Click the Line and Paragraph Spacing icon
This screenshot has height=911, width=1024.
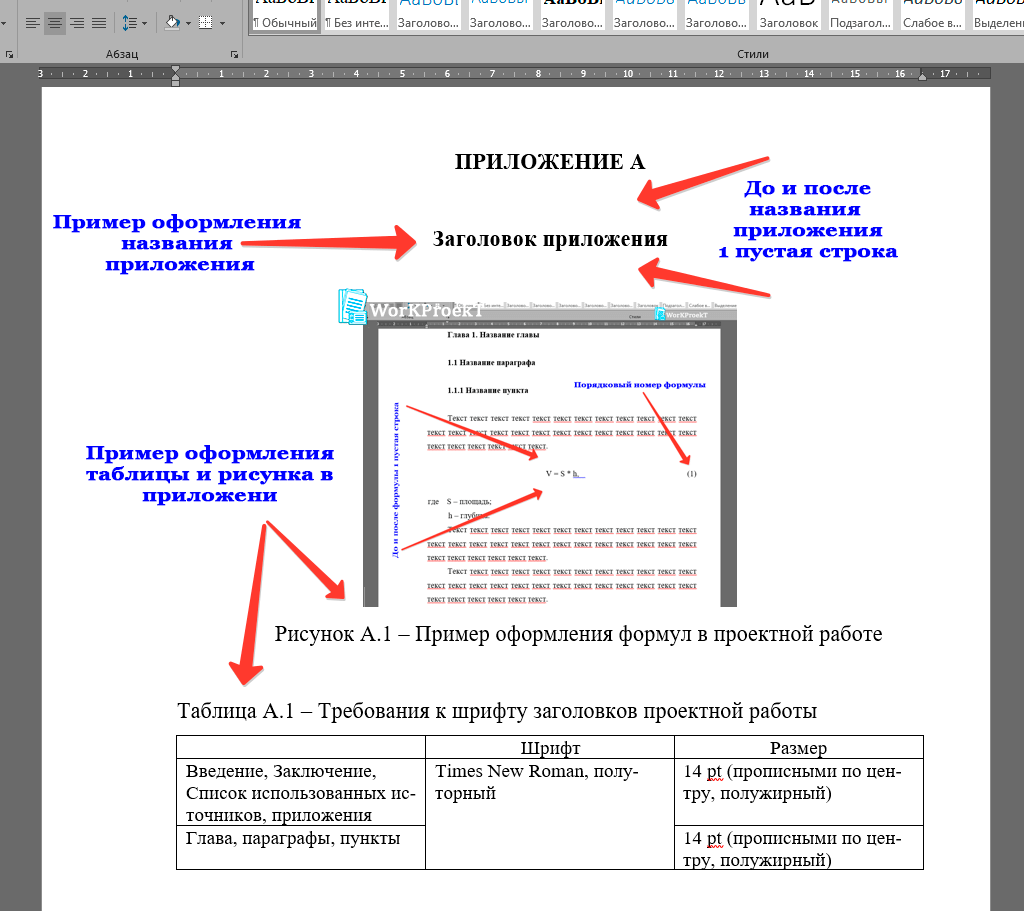(129, 22)
